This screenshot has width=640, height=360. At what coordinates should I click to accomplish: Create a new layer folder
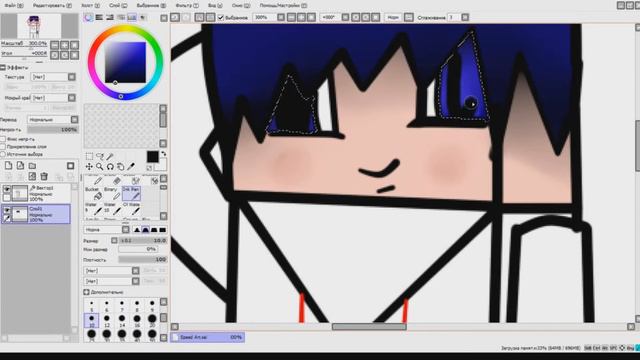click(x=32, y=166)
